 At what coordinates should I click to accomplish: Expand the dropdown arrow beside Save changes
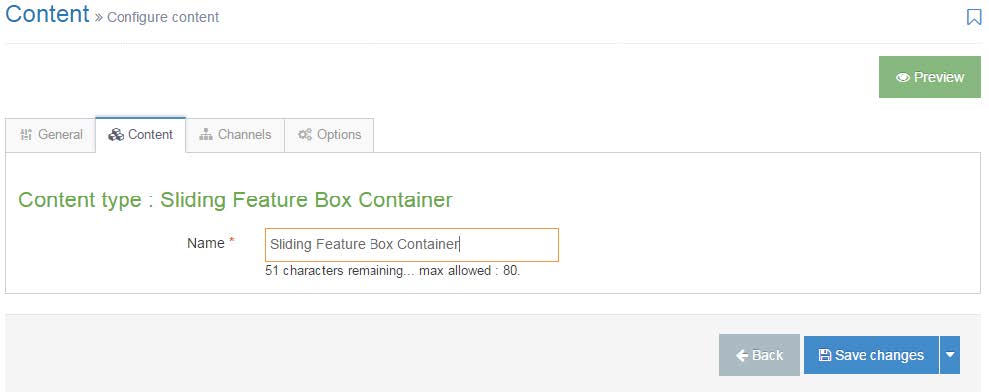950,355
